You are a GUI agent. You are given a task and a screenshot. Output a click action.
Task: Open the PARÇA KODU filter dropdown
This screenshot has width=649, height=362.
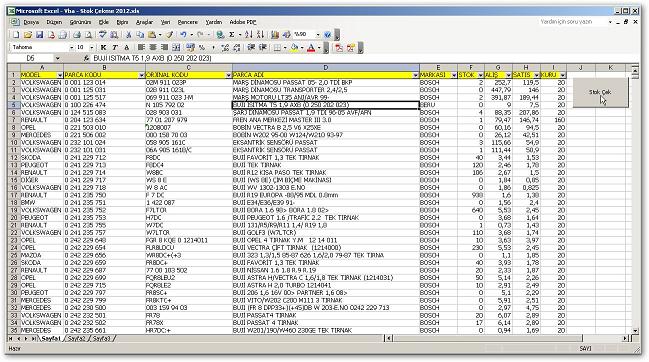(142, 75)
